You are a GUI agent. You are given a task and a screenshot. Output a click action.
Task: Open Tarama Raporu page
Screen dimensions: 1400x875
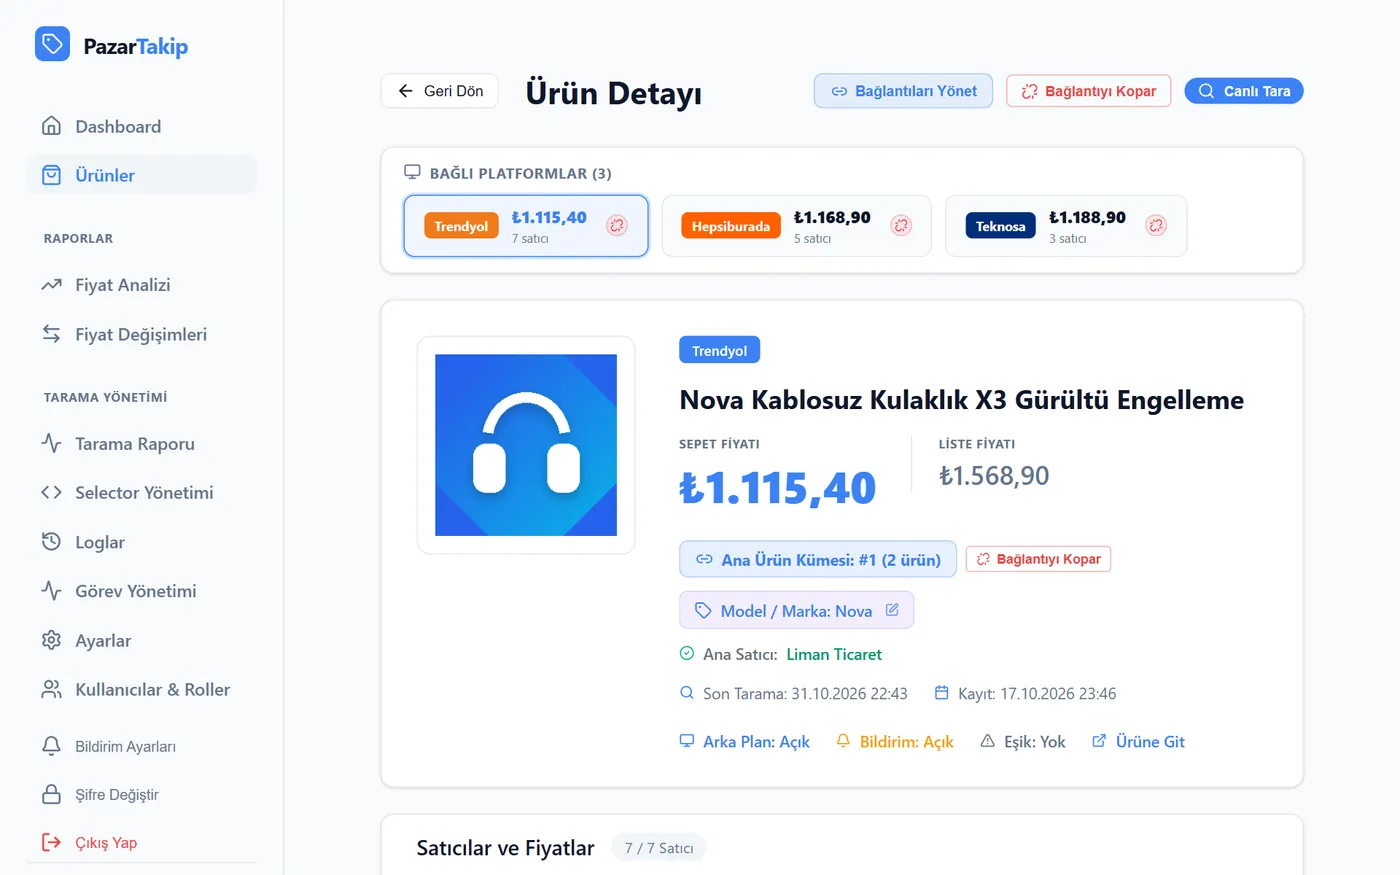coord(142,443)
